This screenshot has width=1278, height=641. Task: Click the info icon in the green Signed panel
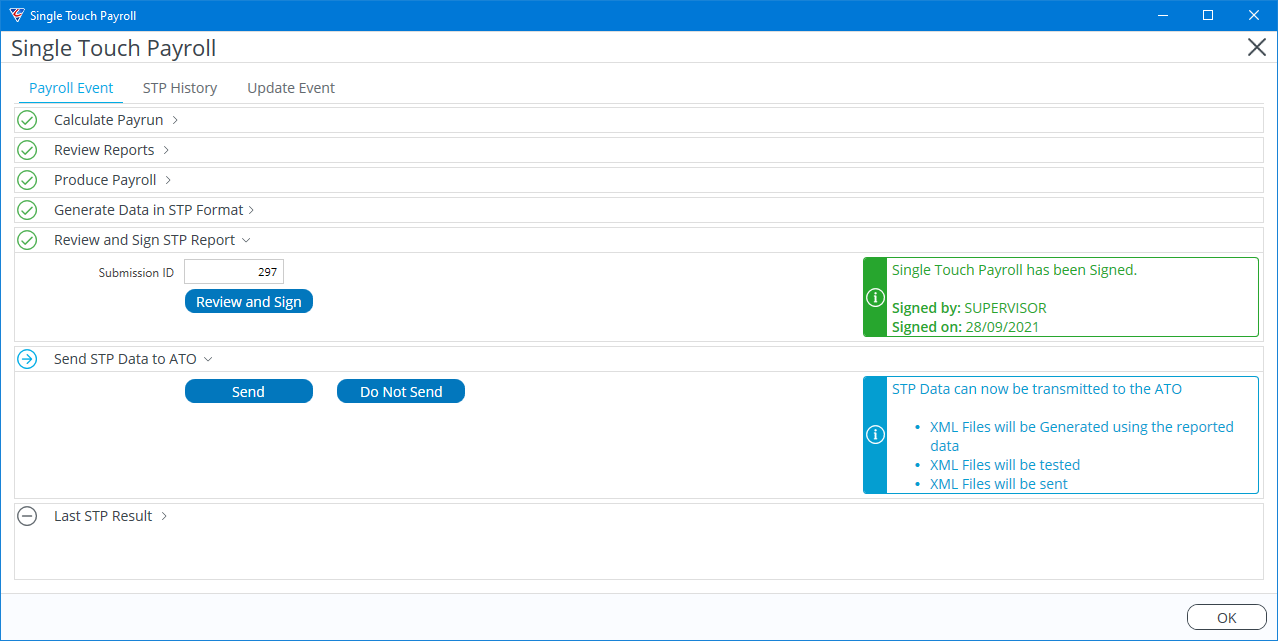[875, 297]
